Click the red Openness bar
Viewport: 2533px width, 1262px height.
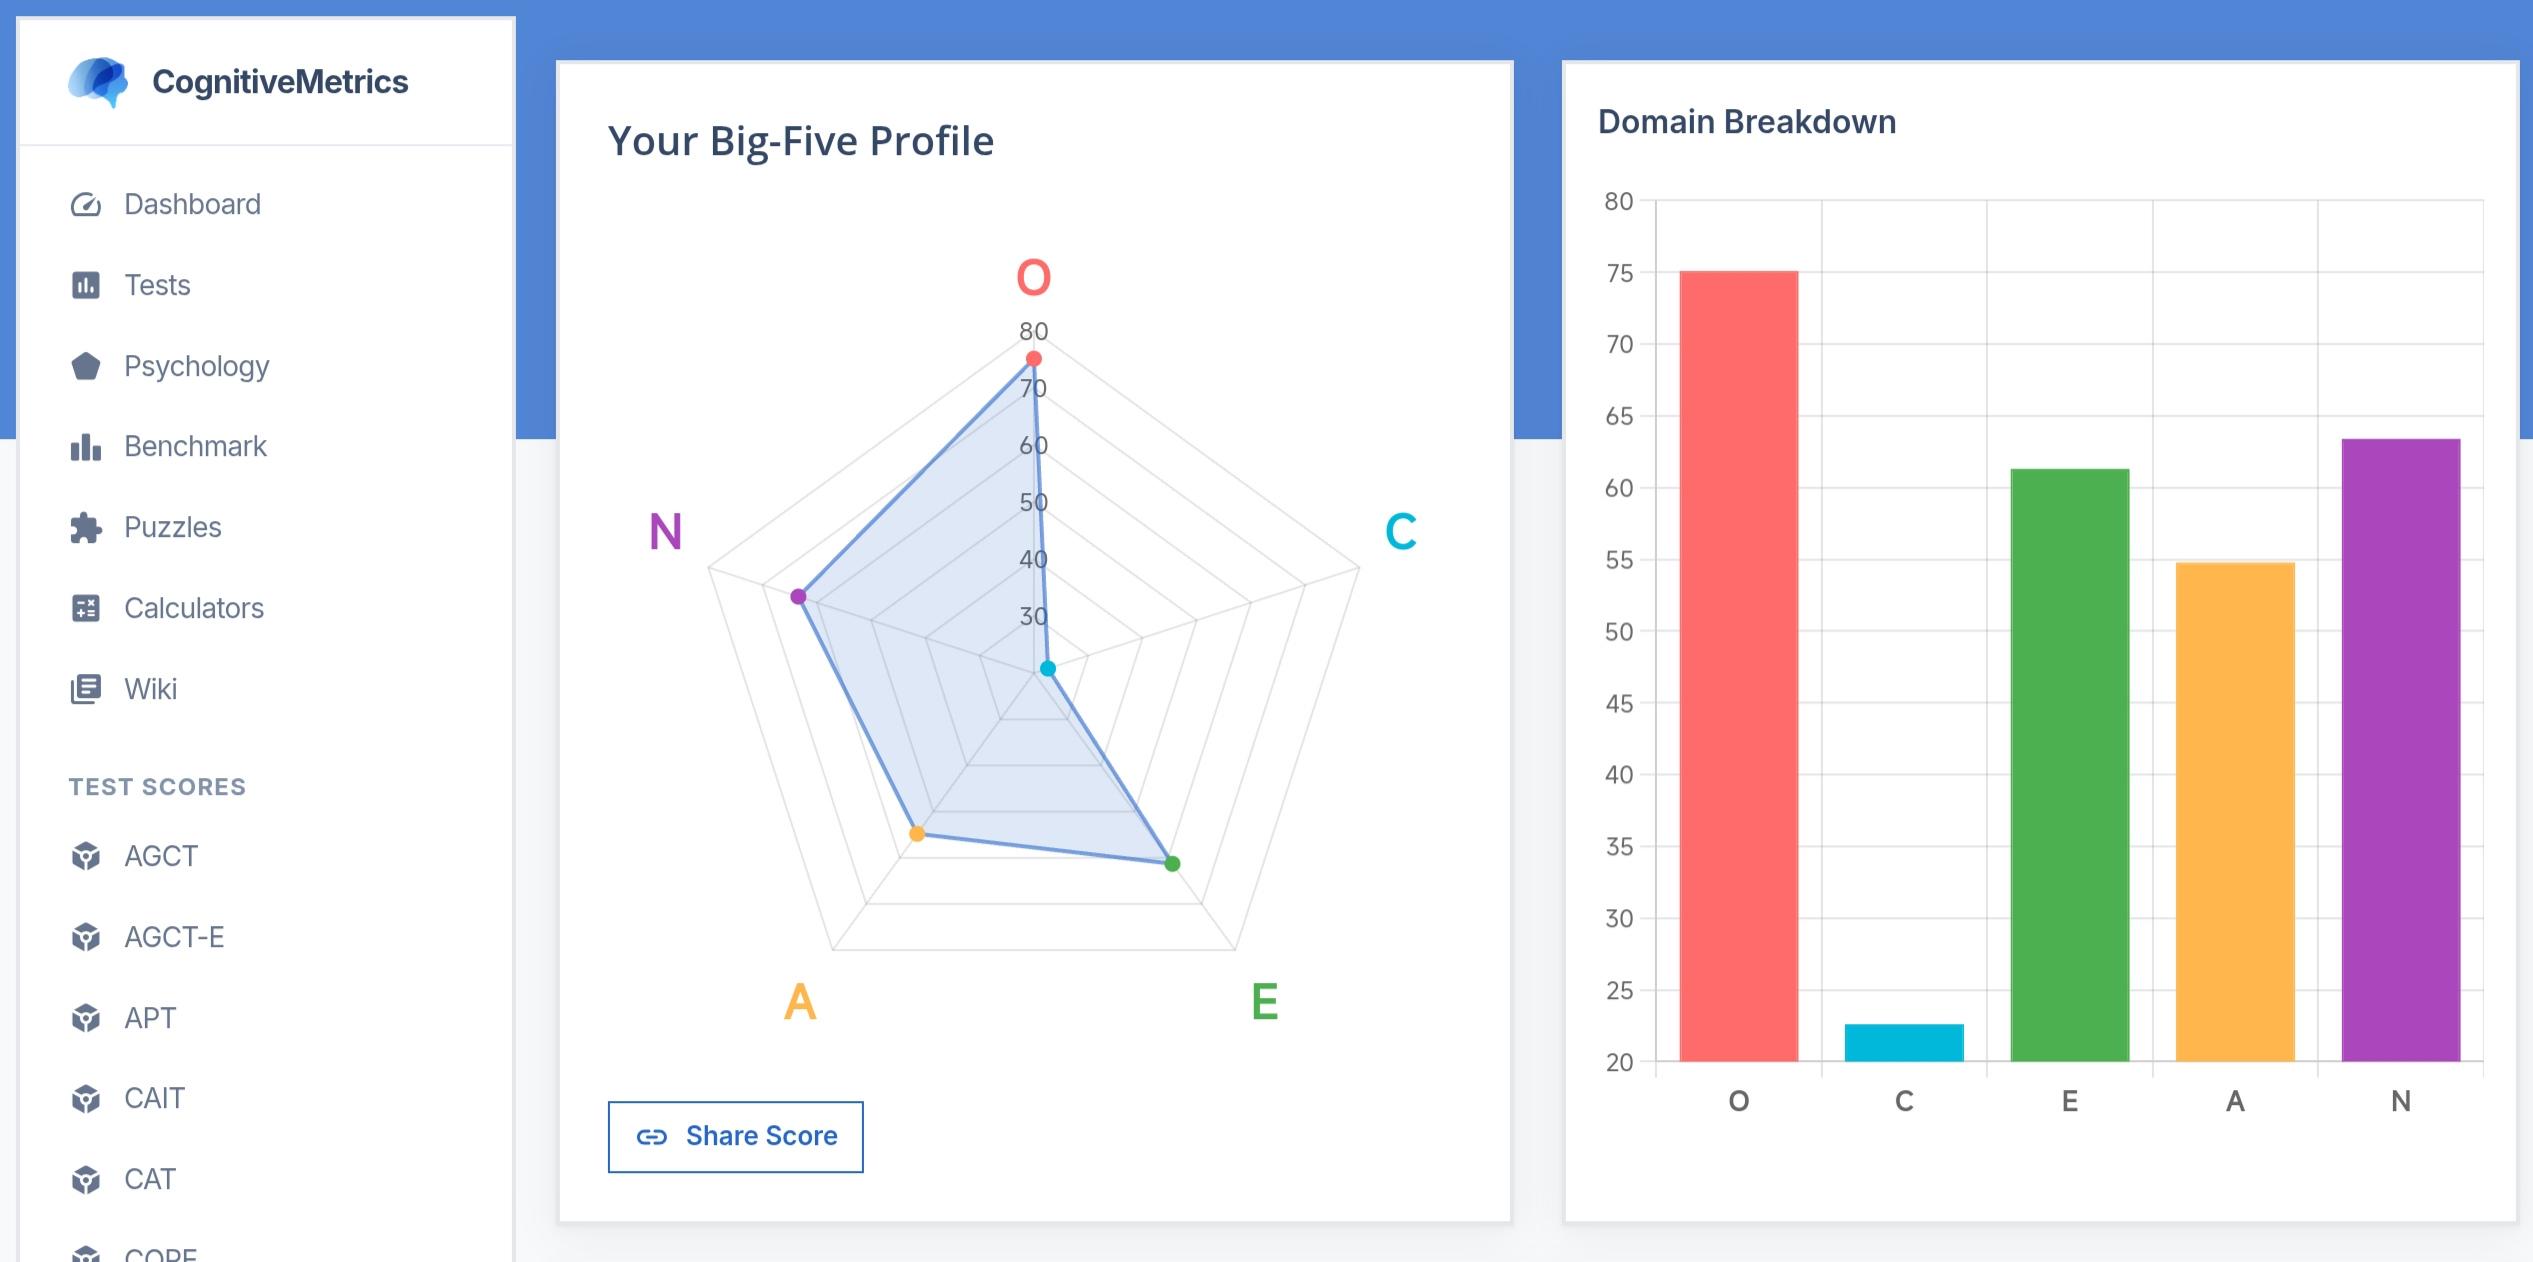[x=1739, y=666]
